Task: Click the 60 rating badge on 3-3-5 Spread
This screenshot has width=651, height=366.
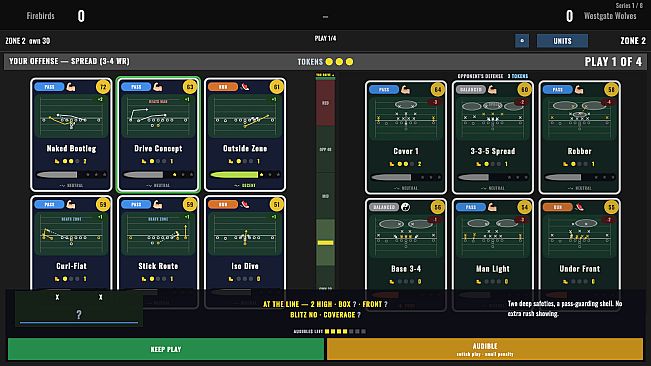Action: coord(524,90)
